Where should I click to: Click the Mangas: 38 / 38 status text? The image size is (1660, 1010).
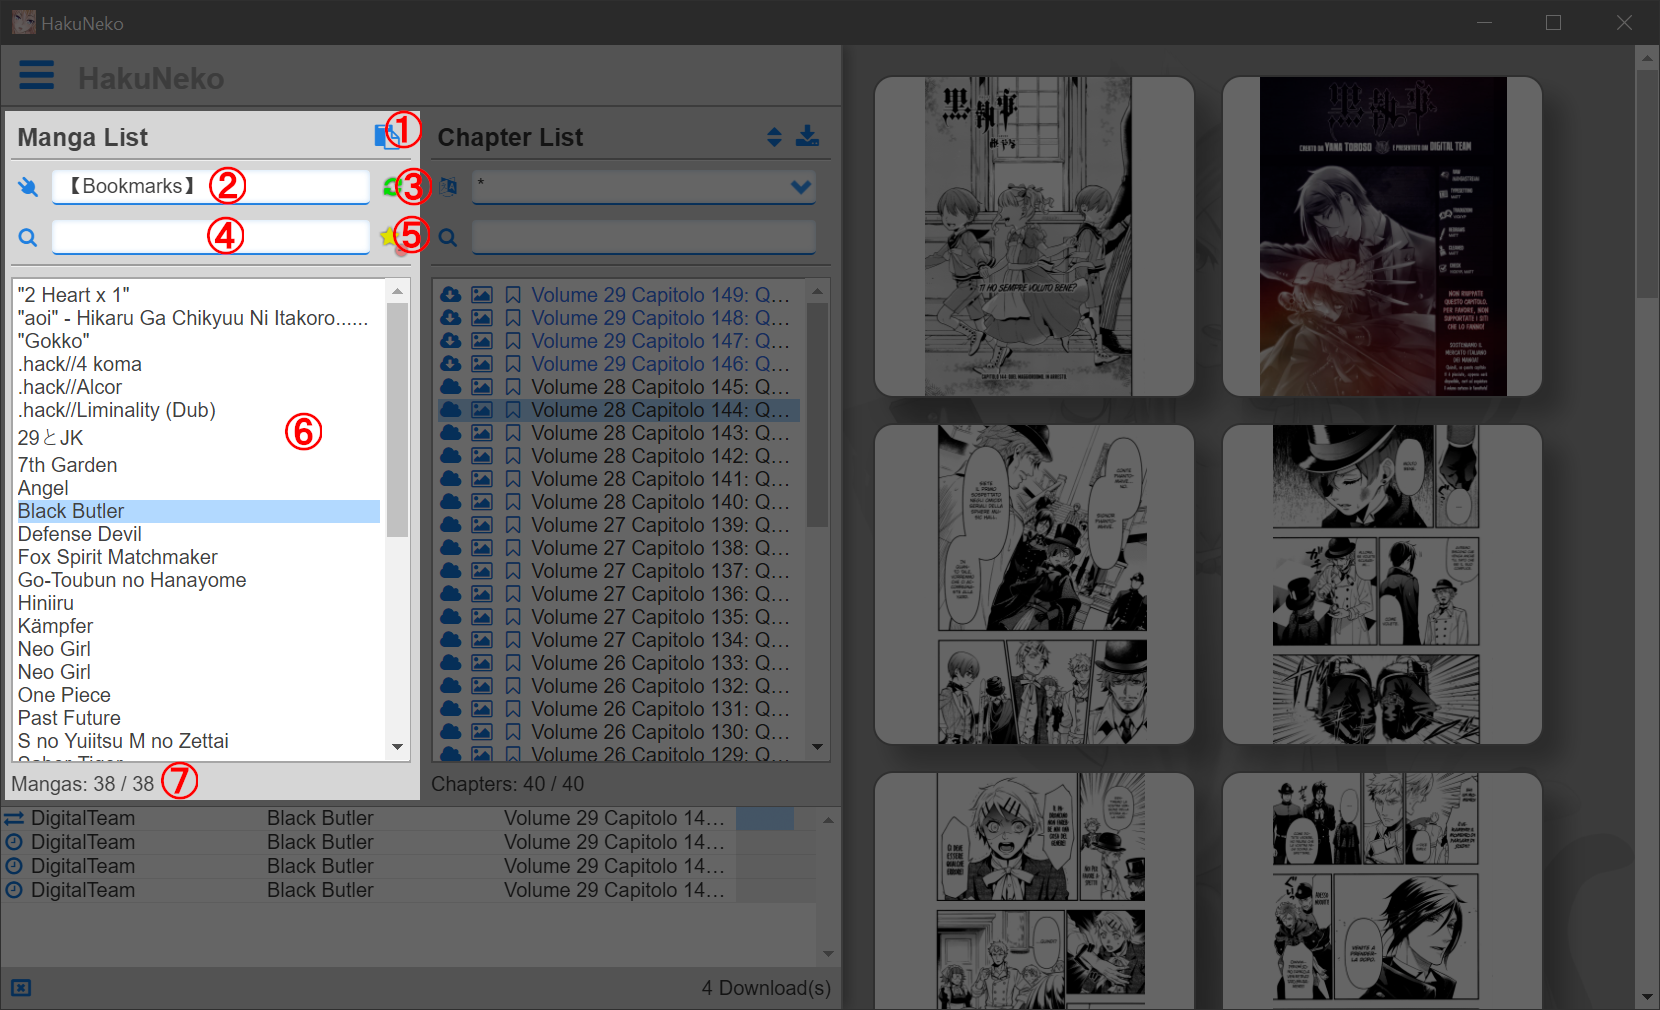pos(83,784)
